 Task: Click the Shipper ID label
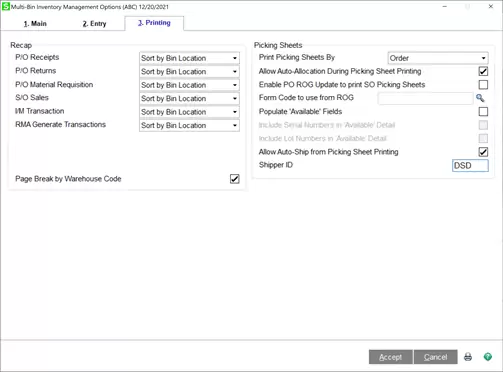tap(276, 165)
